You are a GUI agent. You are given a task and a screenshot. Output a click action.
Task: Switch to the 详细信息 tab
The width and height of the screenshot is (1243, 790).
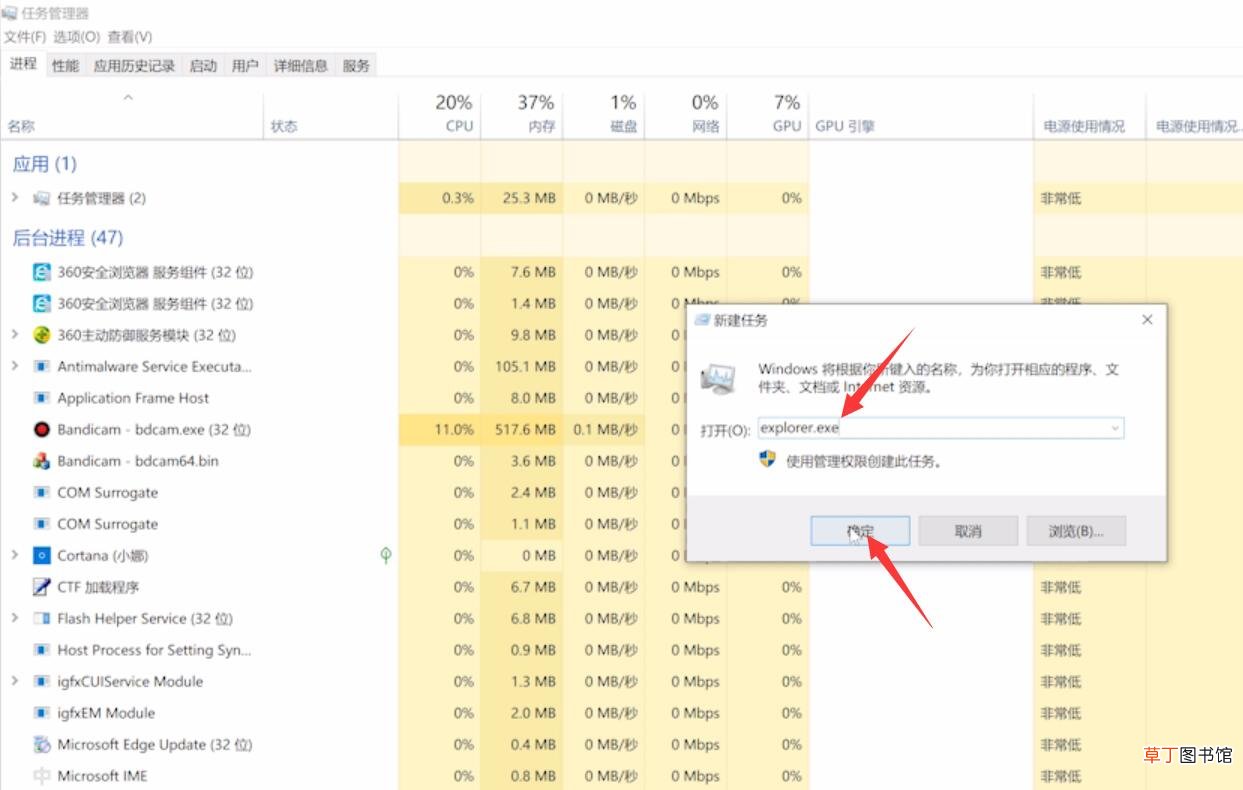[300, 66]
